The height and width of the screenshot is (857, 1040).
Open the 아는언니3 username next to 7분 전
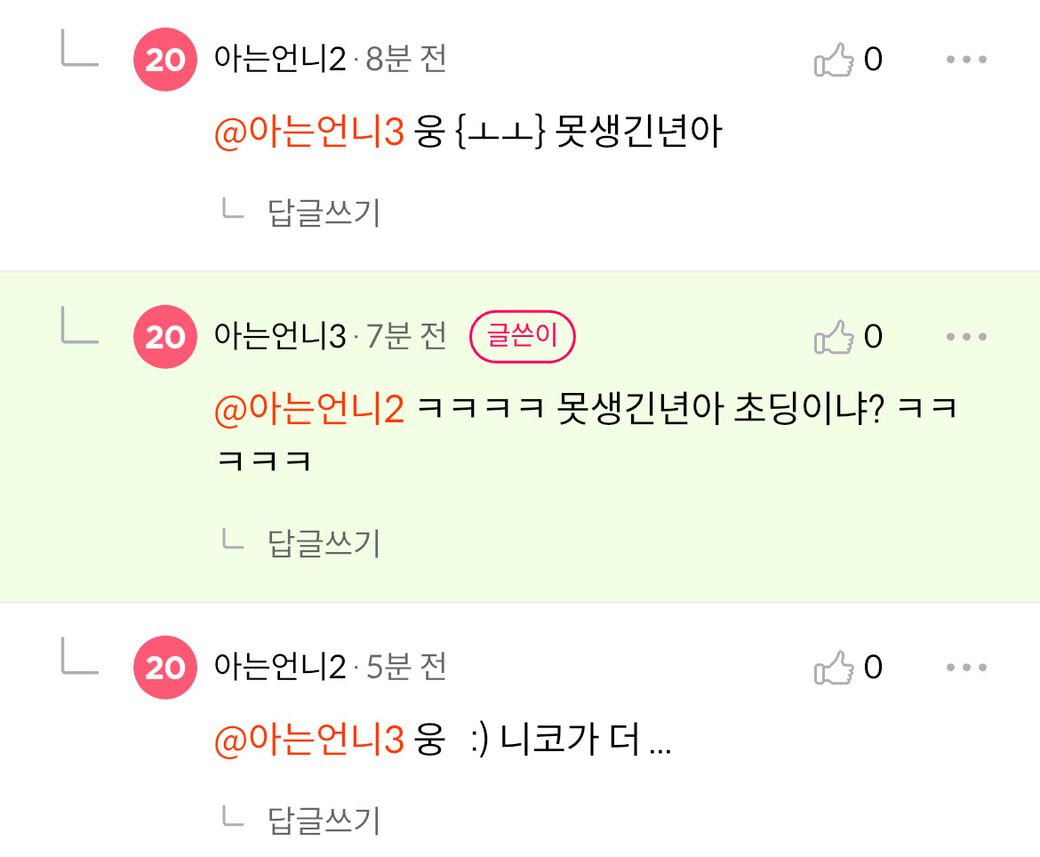[280, 337]
